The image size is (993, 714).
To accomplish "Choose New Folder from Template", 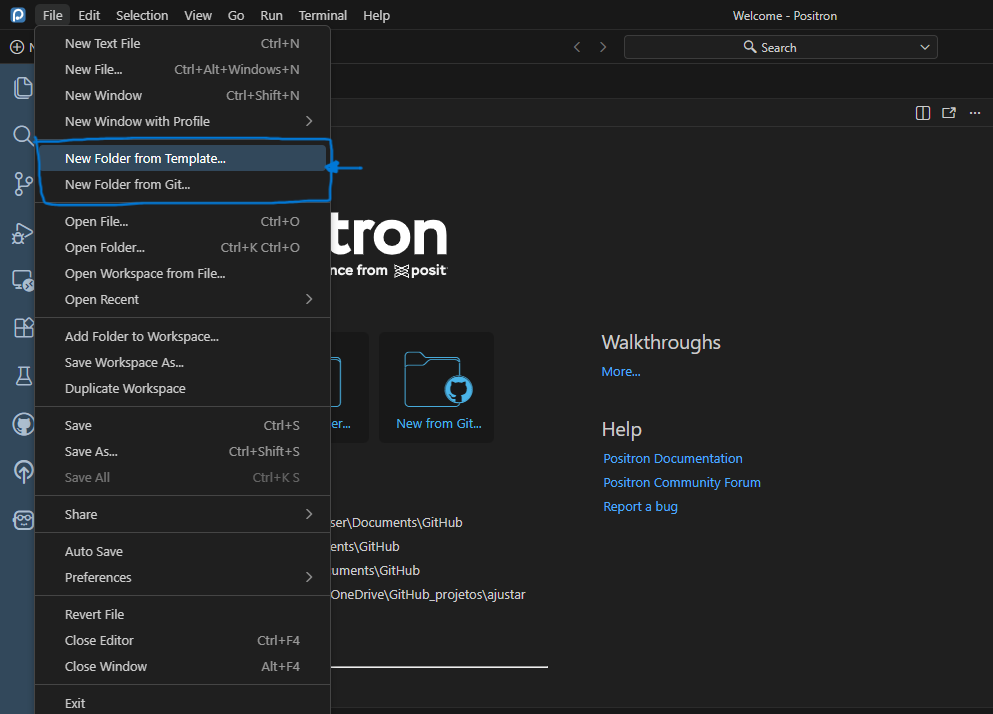I will (x=145, y=158).
